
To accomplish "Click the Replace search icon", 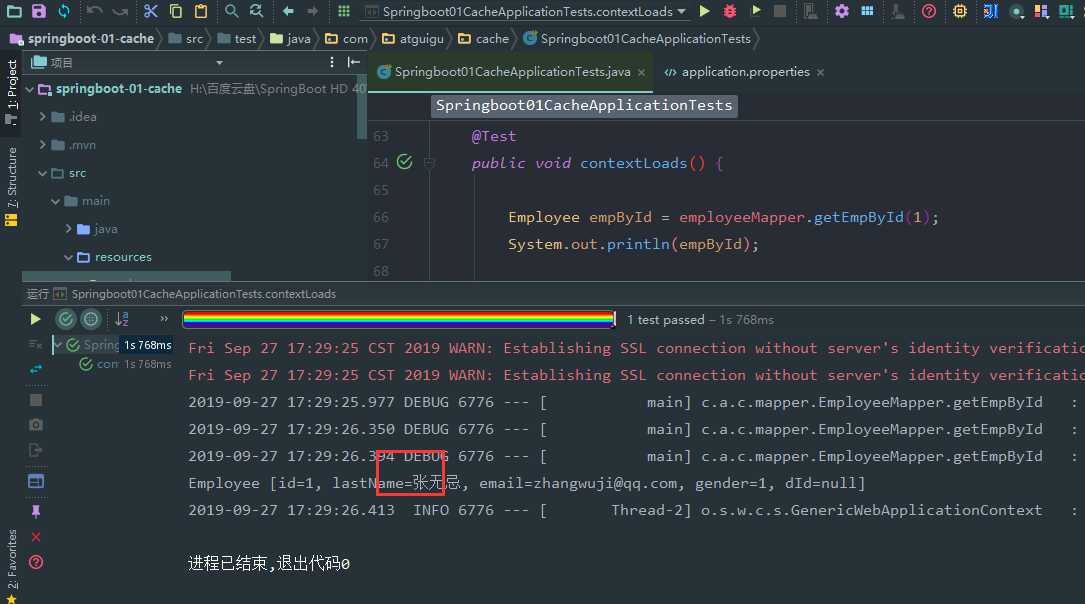I will click(256, 11).
